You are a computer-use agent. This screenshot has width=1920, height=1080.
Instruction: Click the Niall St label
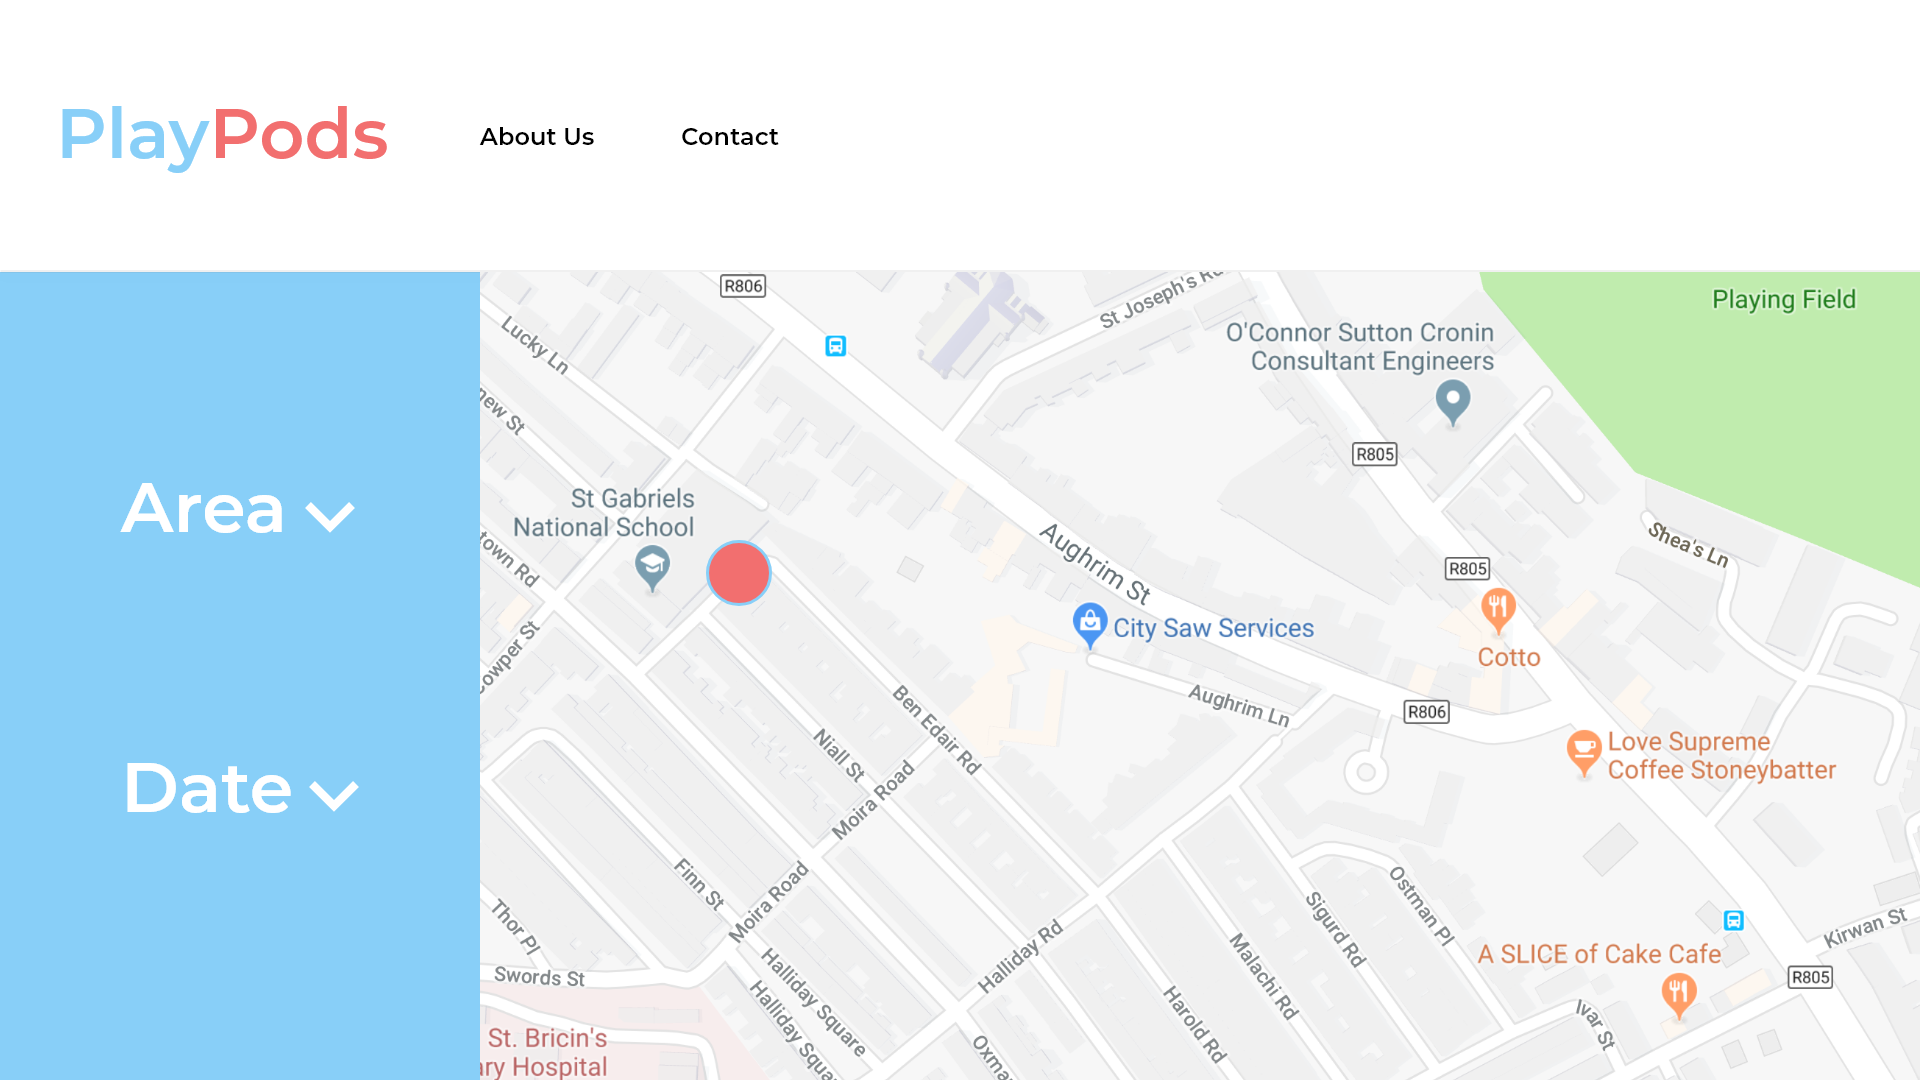(839, 755)
